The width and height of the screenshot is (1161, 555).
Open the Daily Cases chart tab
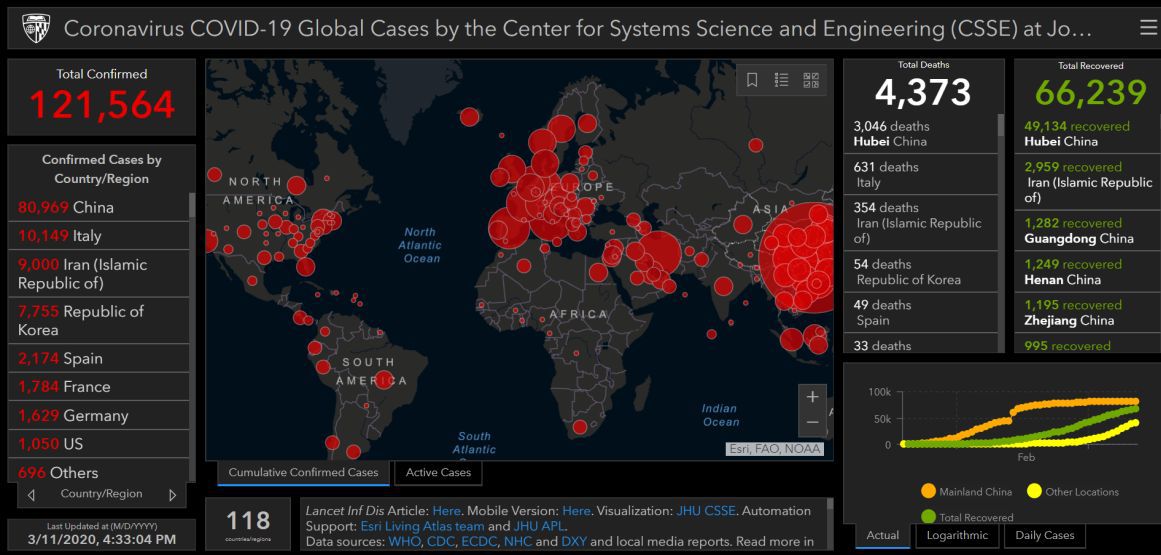(x=1045, y=535)
